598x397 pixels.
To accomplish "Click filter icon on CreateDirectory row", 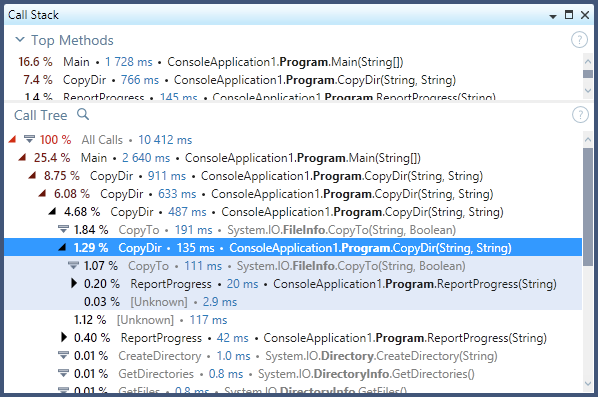I will (63, 355).
